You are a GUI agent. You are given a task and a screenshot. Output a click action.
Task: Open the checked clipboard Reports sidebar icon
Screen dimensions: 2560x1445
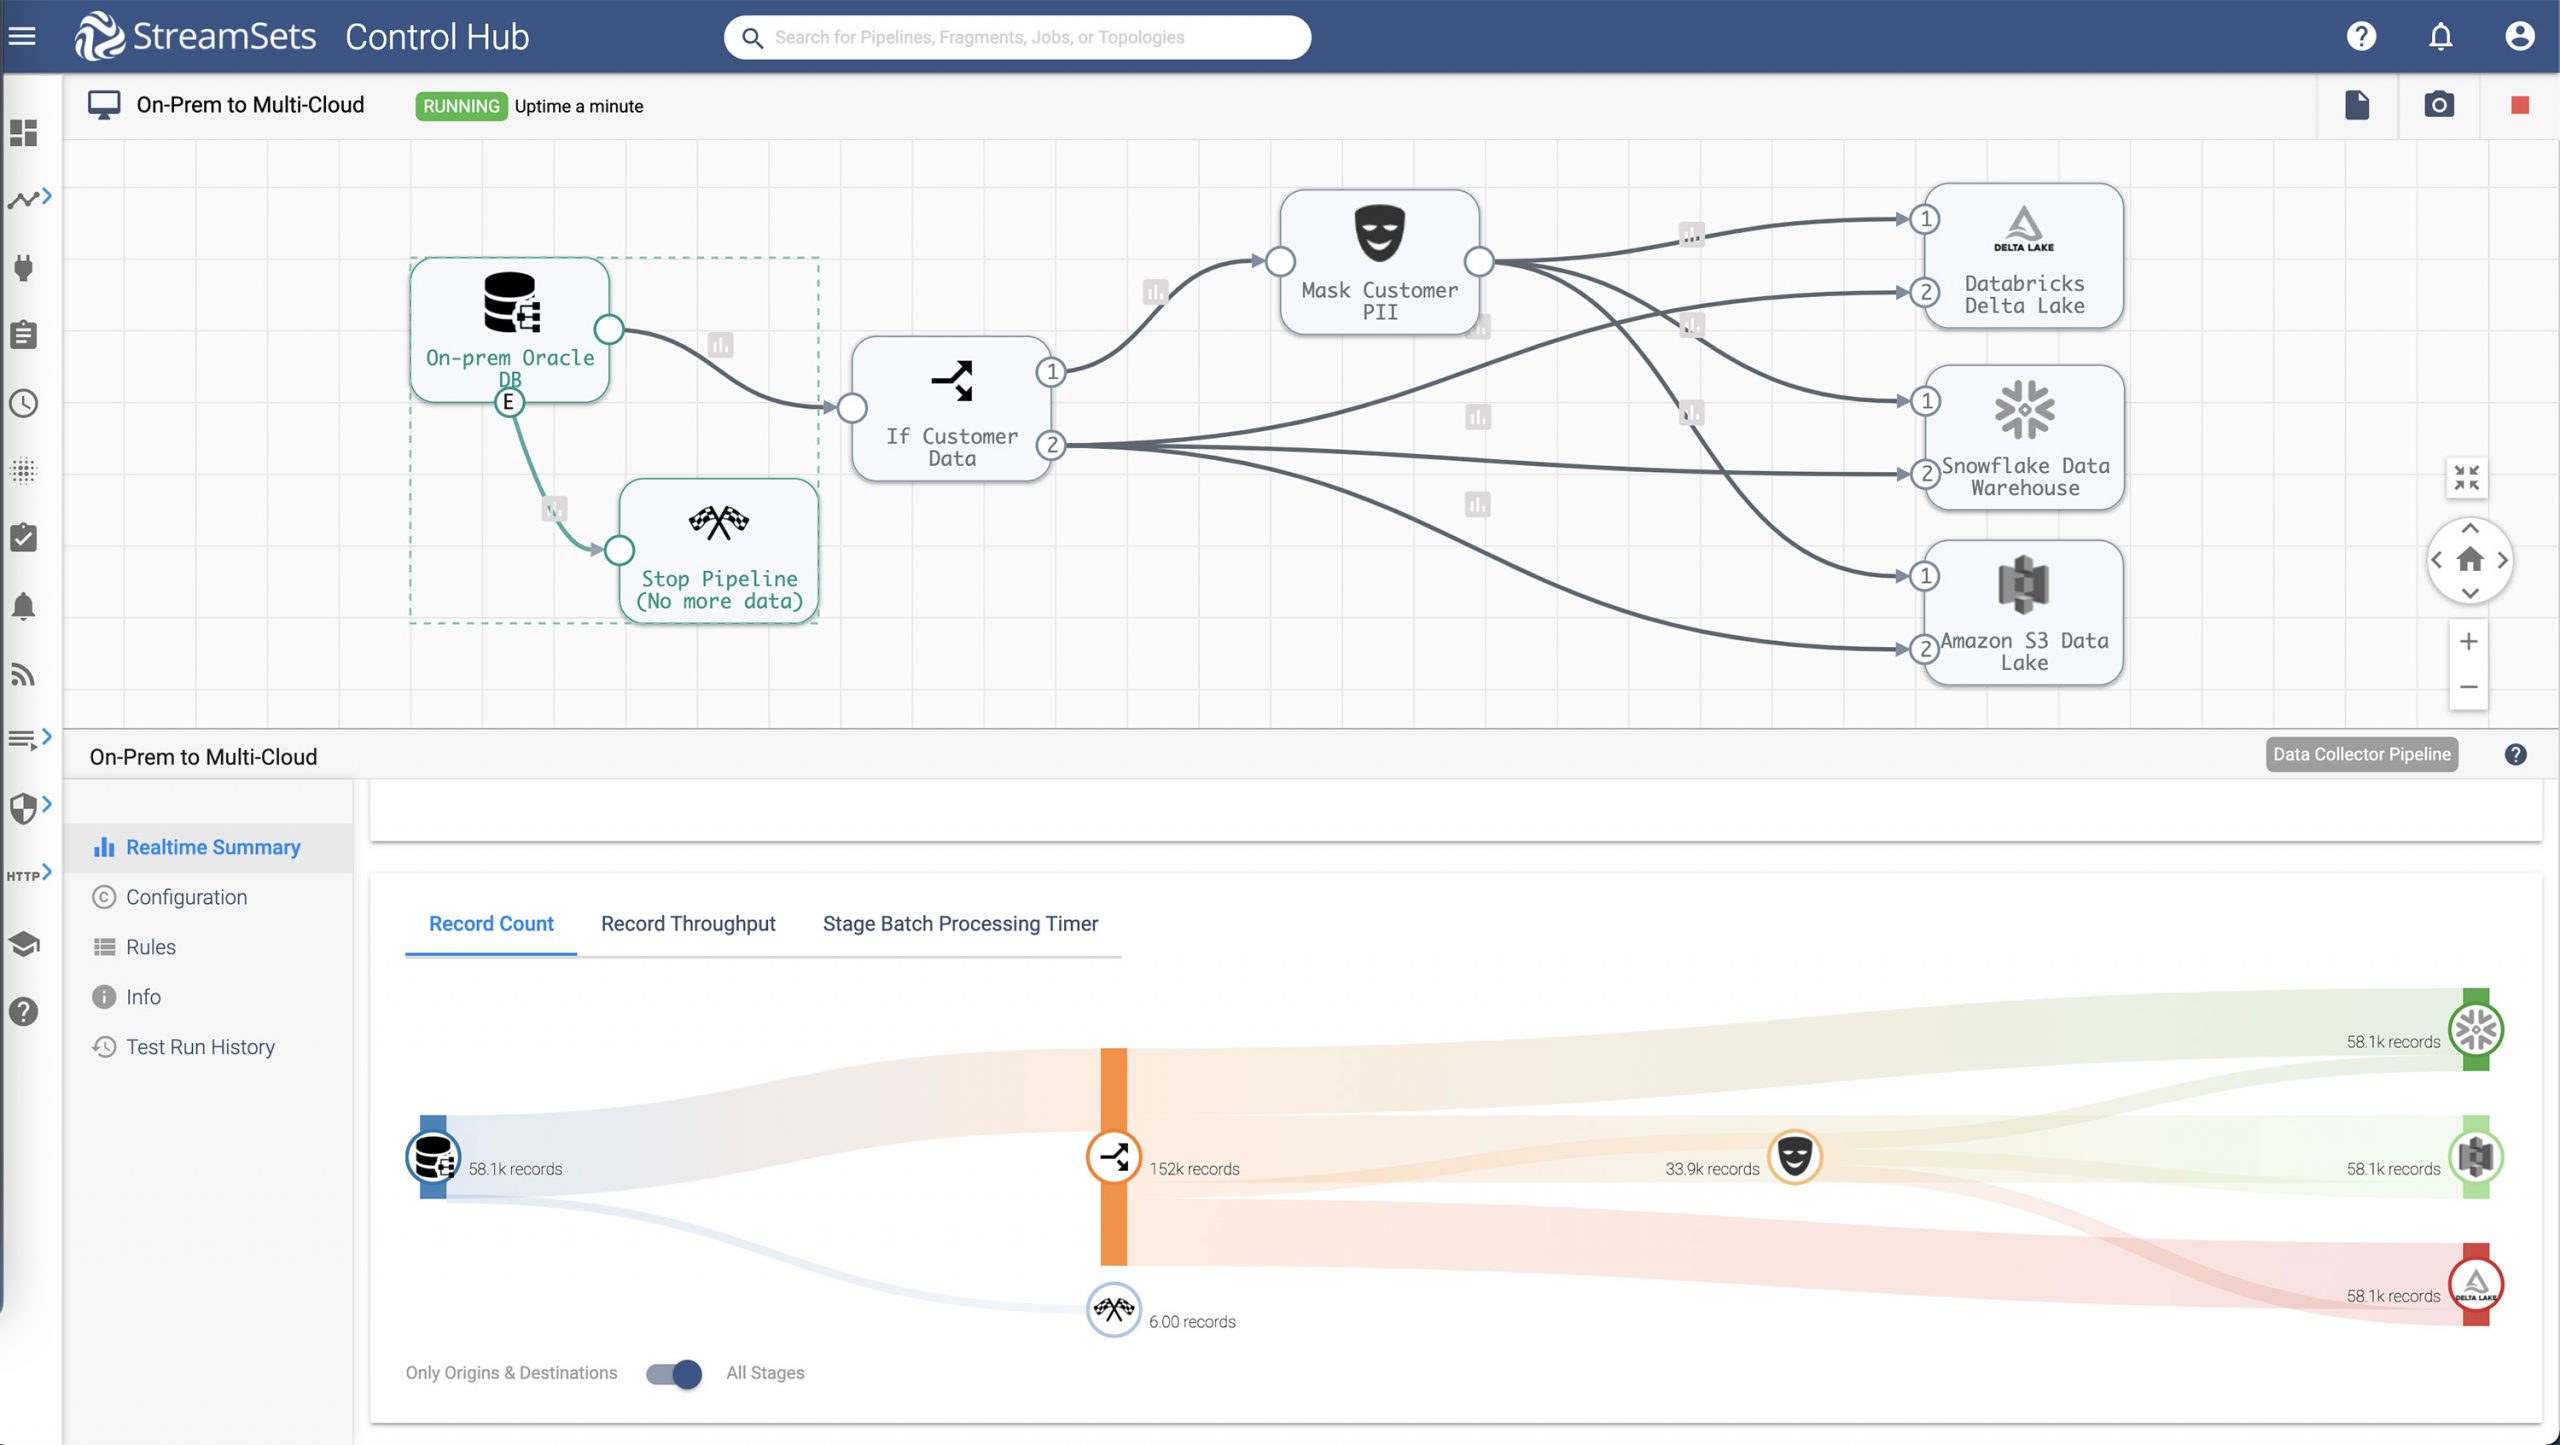click(x=23, y=537)
